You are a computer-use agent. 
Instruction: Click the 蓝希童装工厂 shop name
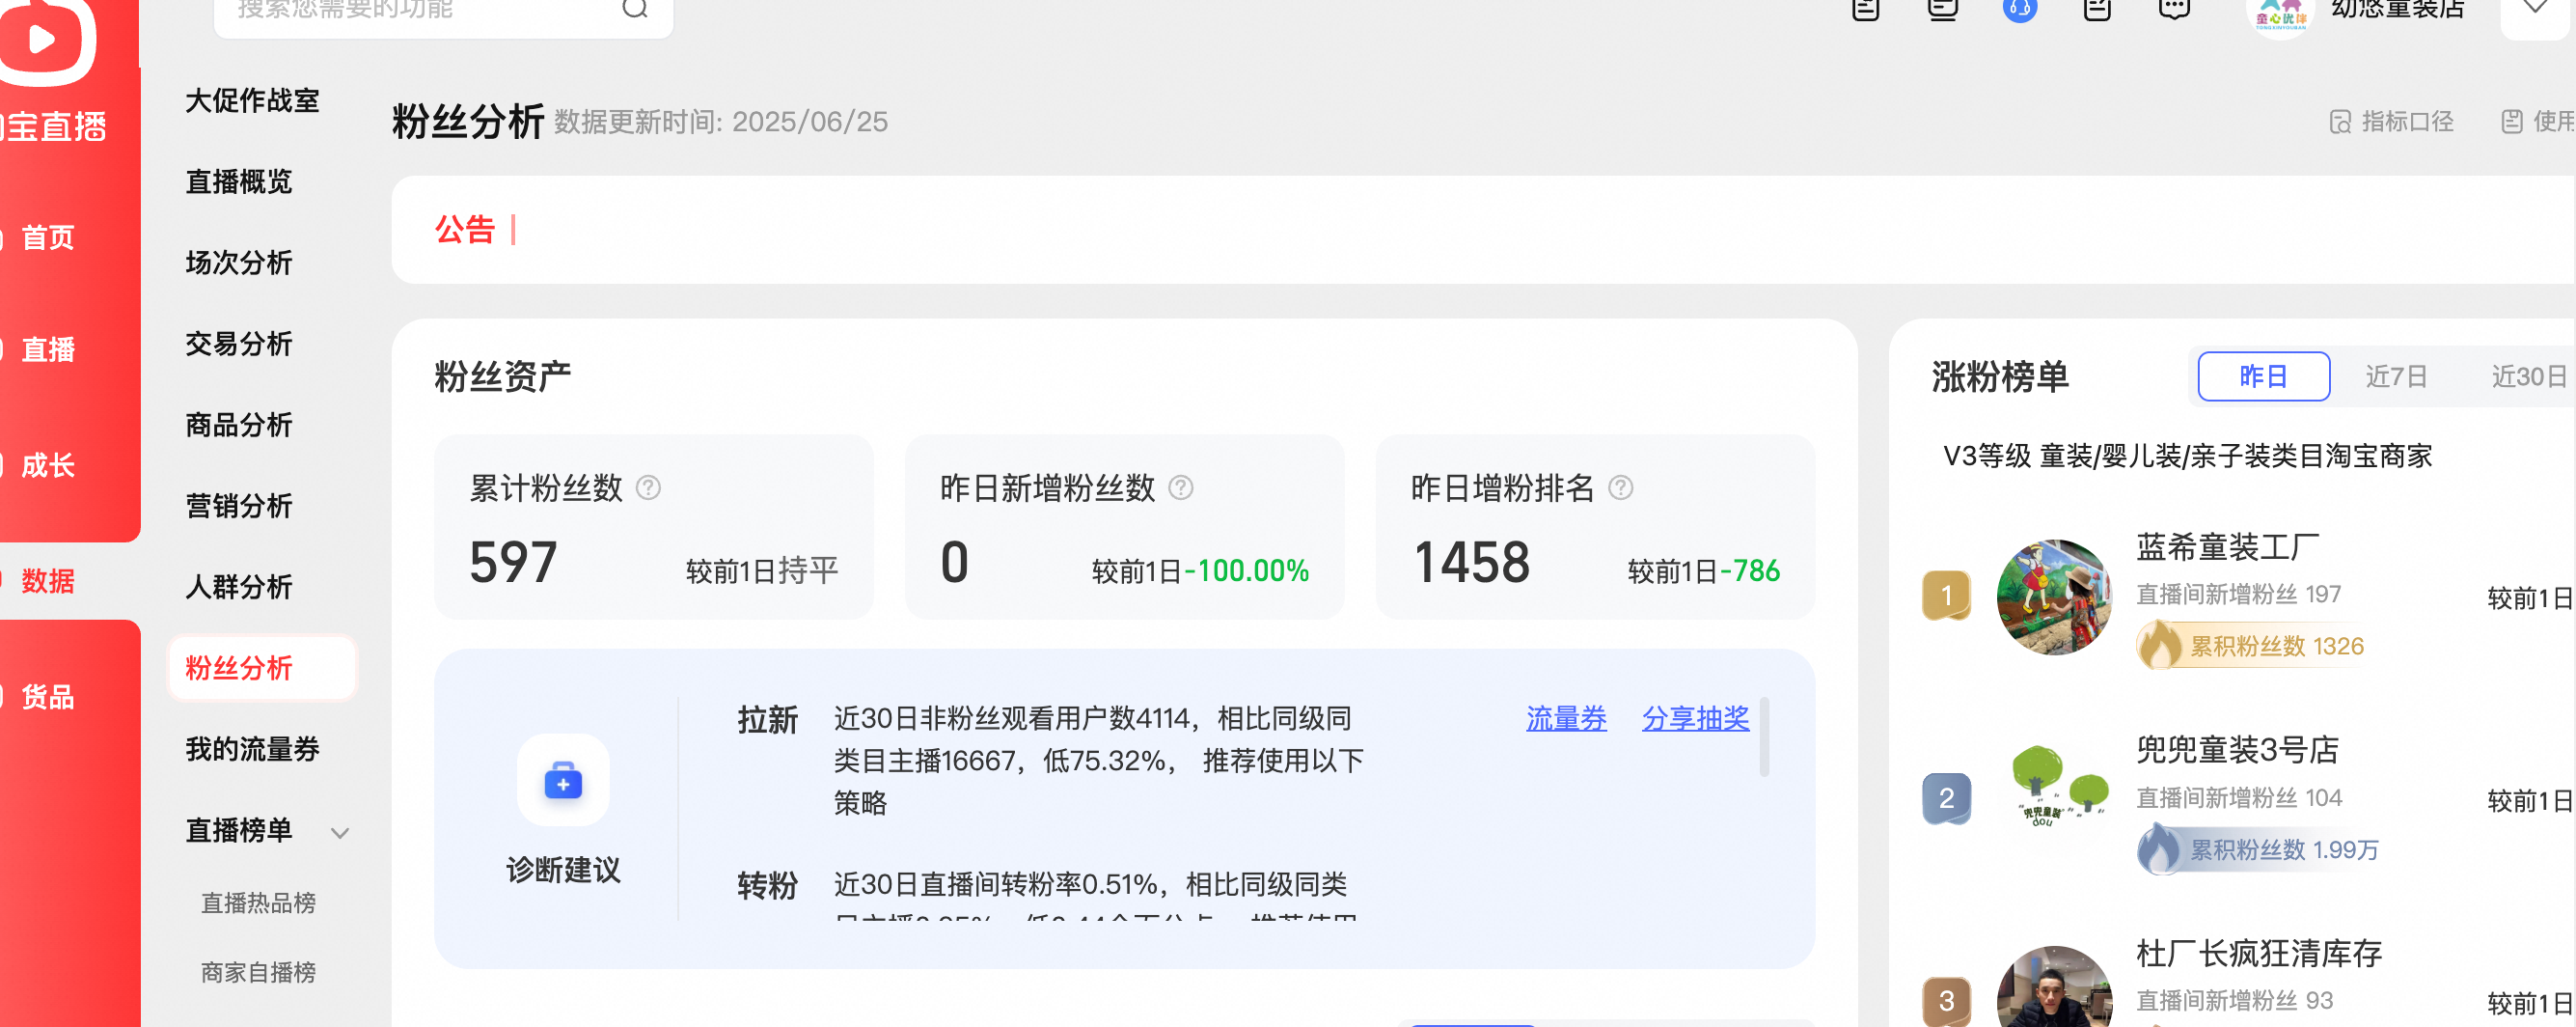tap(2227, 547)
